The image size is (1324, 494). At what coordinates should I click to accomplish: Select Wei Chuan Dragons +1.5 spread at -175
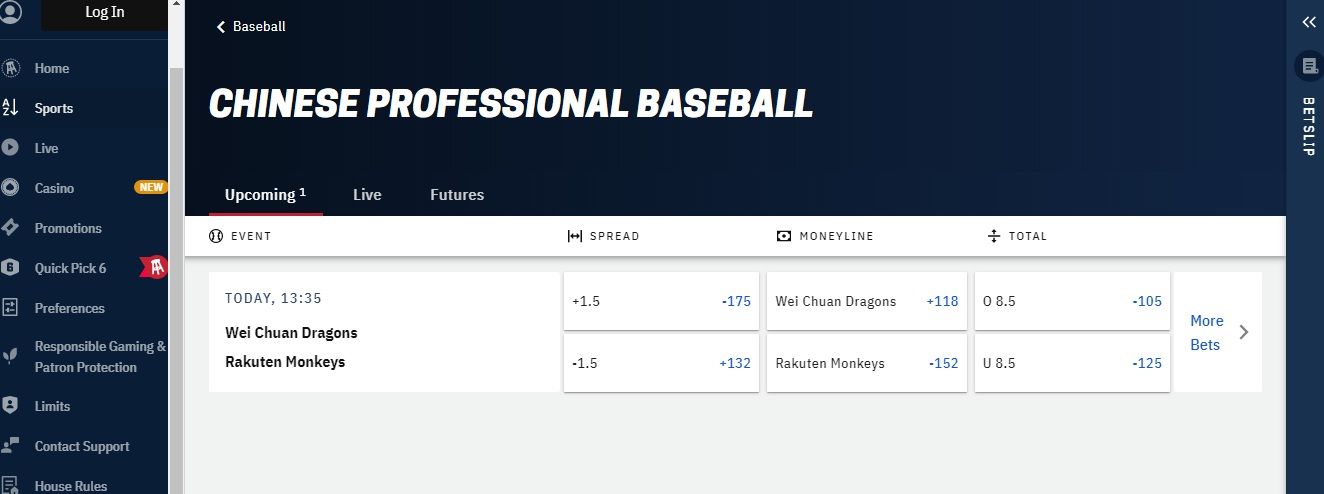(661, 301)
